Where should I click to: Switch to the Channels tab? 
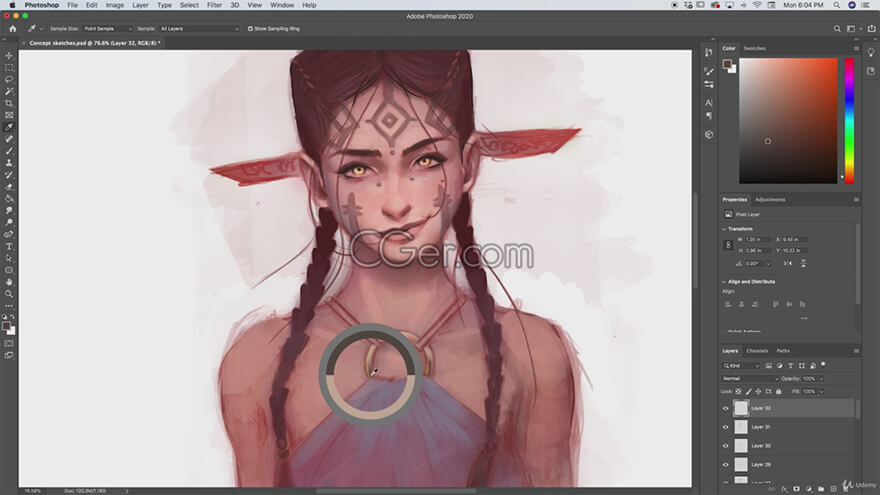point(757,351)
